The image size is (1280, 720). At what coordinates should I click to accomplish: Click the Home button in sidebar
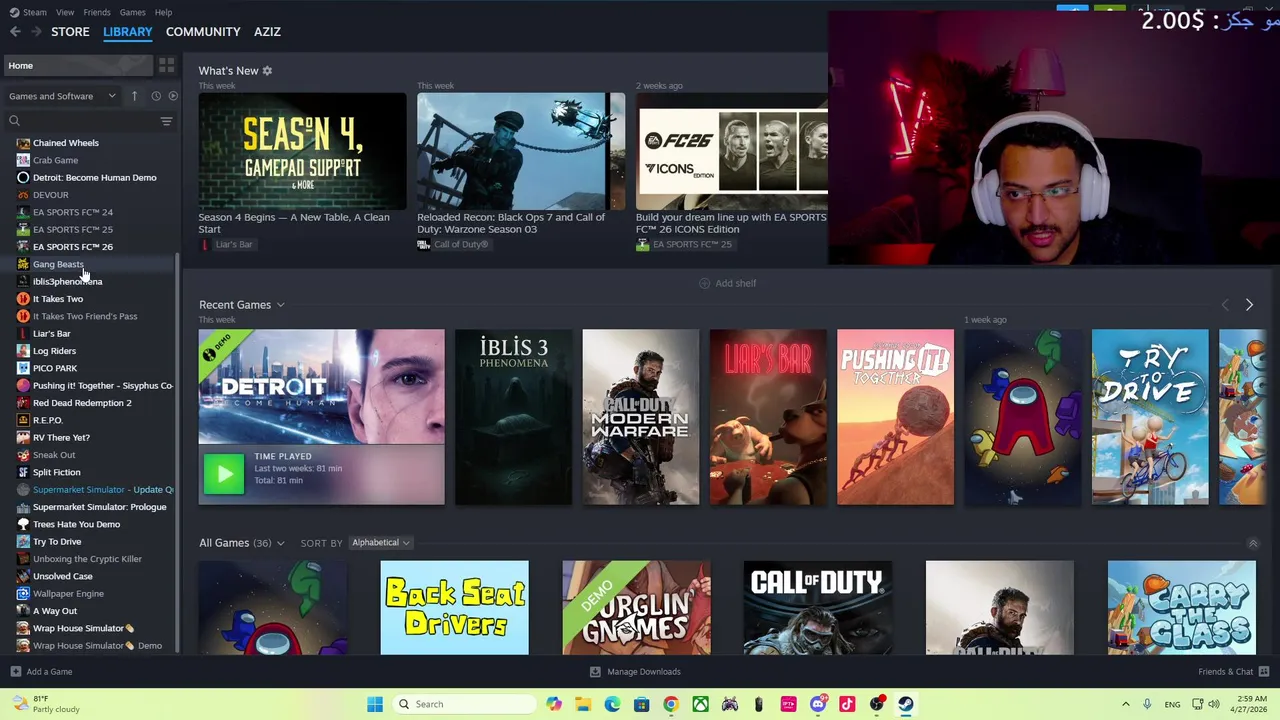pyautogui.click(x=78, y=65)
